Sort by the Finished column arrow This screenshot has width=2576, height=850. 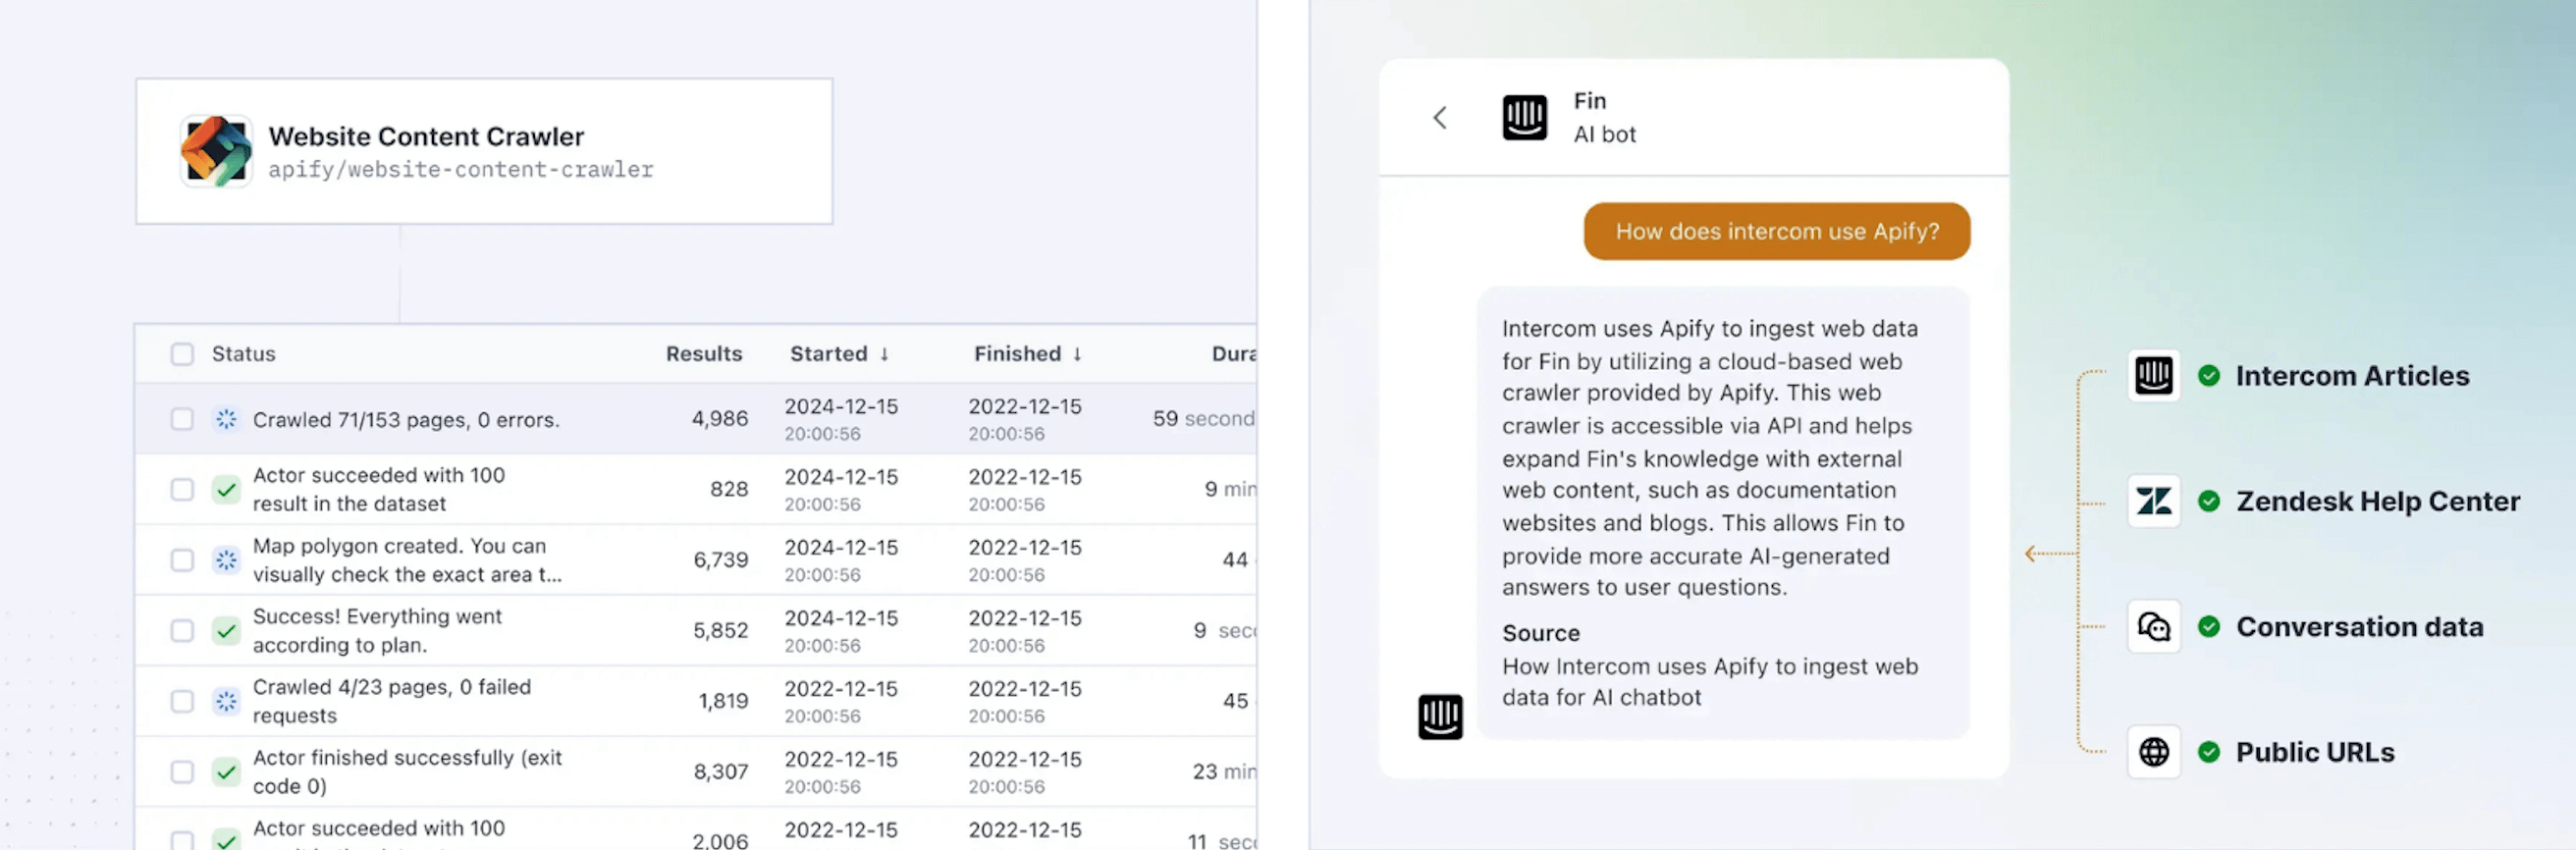coord(1077,354)
